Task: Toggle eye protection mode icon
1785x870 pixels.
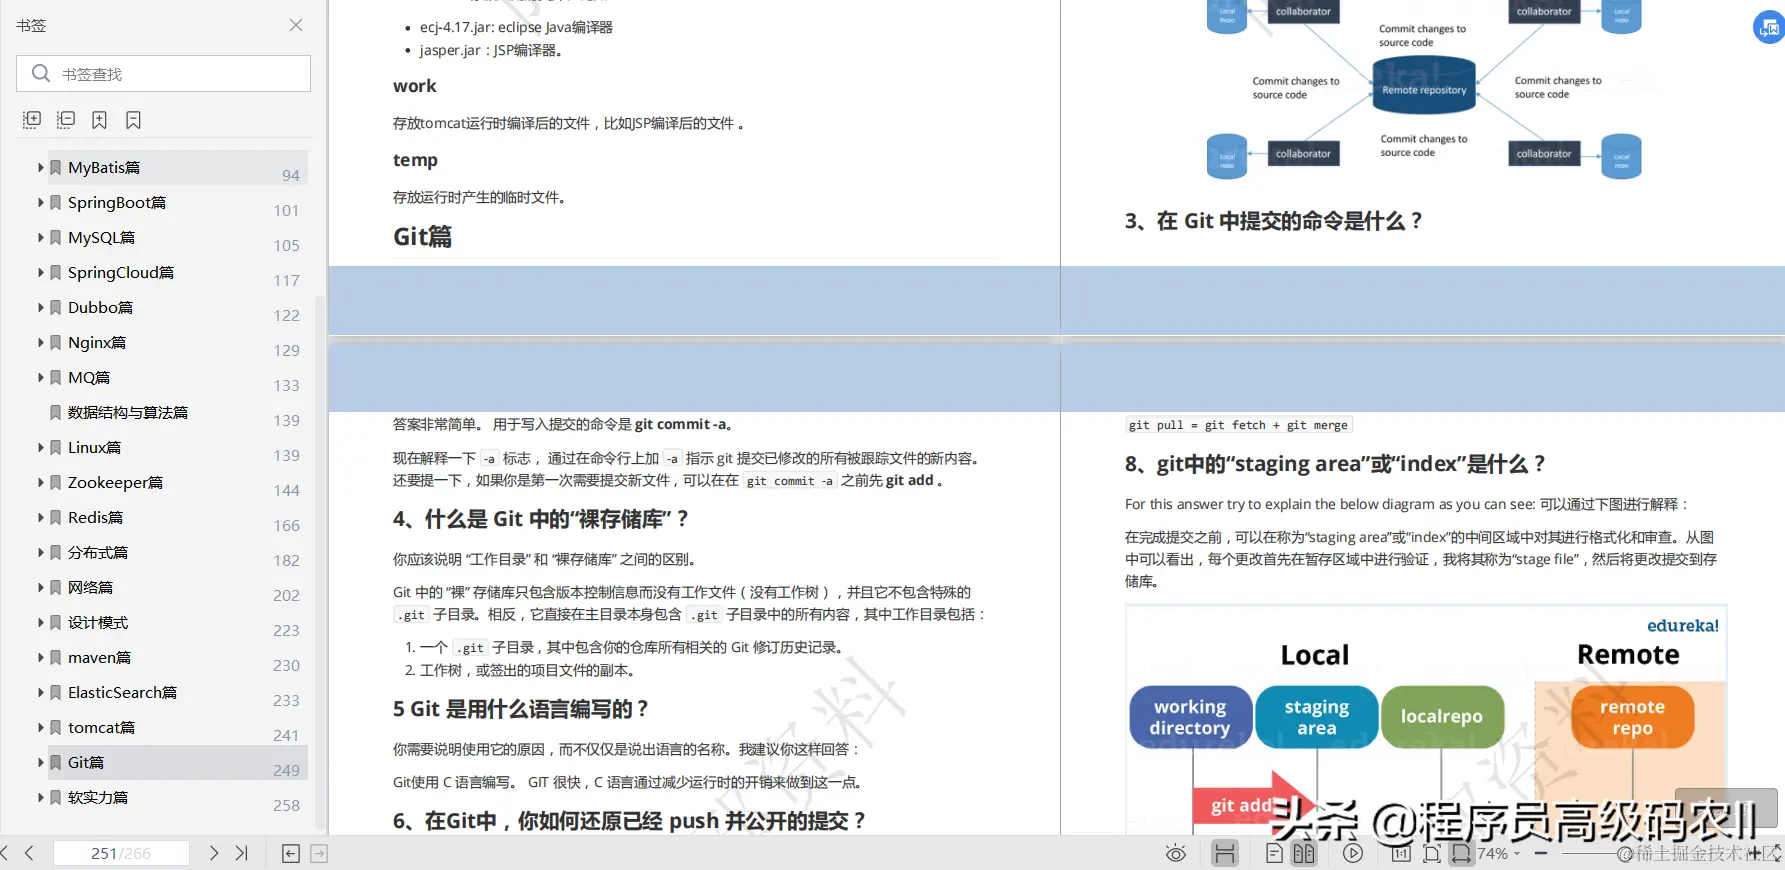Action: [x=1176, y=853]
